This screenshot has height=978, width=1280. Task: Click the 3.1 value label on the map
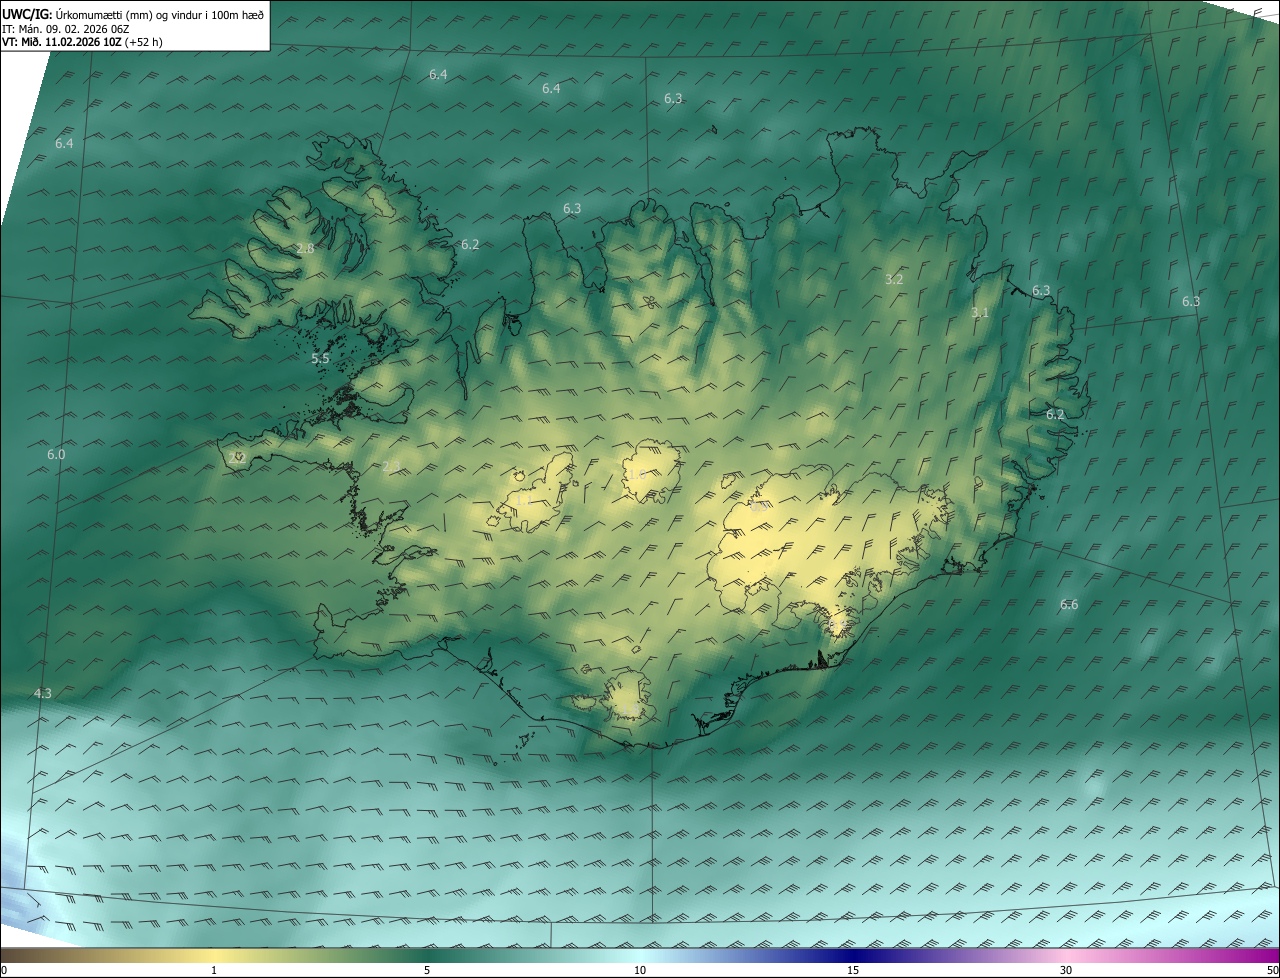[x=980, y=313]
